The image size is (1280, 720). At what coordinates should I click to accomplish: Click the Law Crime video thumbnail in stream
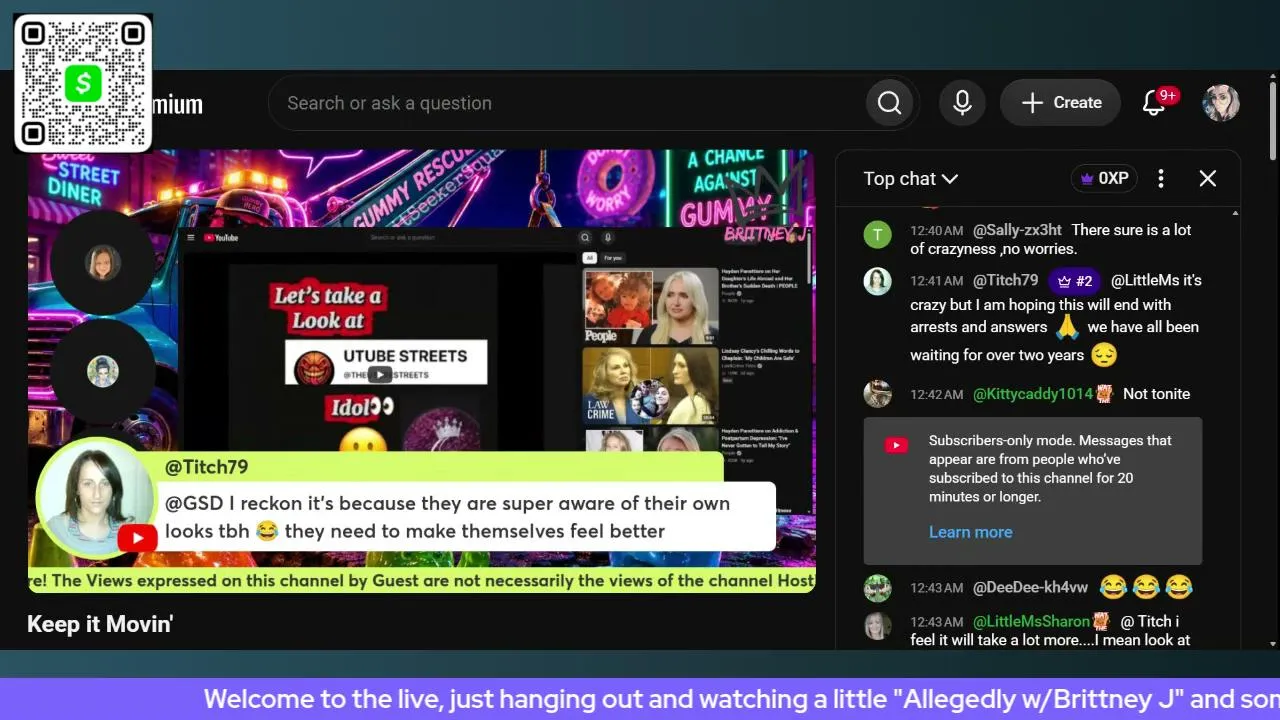651,384
